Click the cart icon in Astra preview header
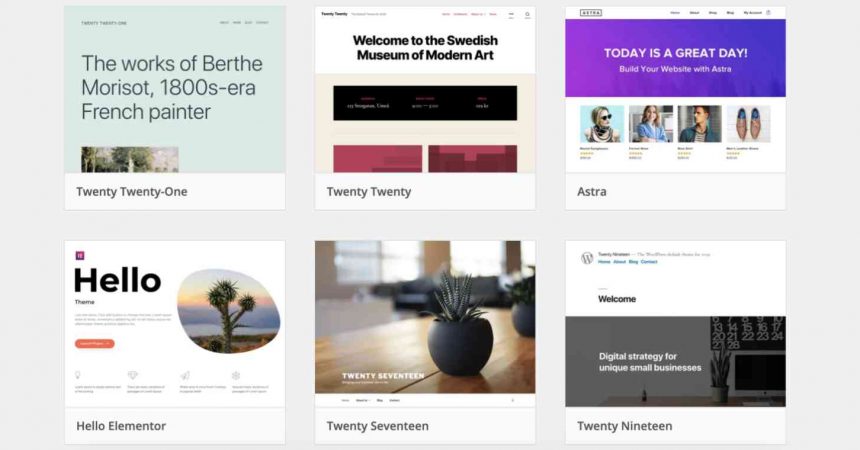Screen dimensions: 860x450 pyautogui.click(x=768, y=13)
